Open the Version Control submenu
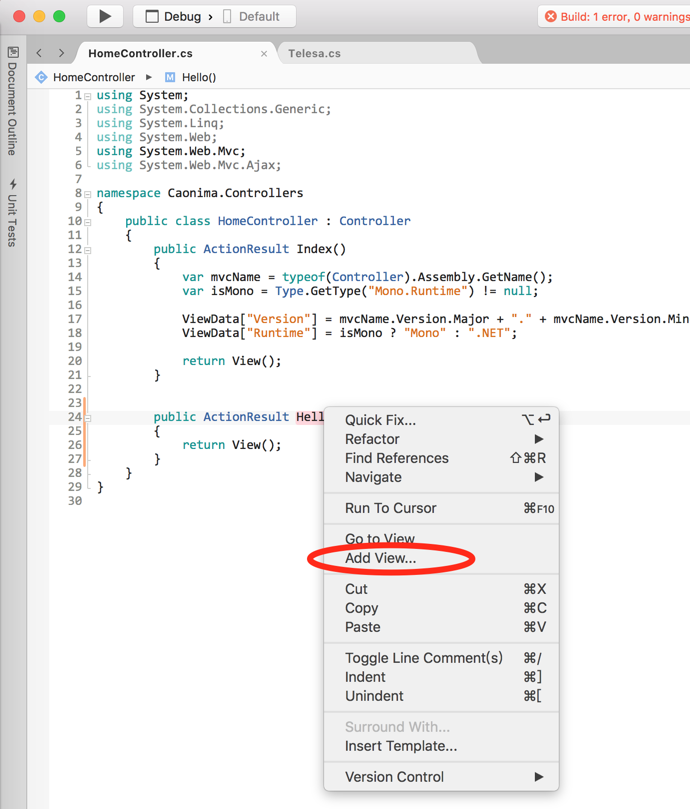This screenshot has height=809, width=690. (x=441, y=777)
